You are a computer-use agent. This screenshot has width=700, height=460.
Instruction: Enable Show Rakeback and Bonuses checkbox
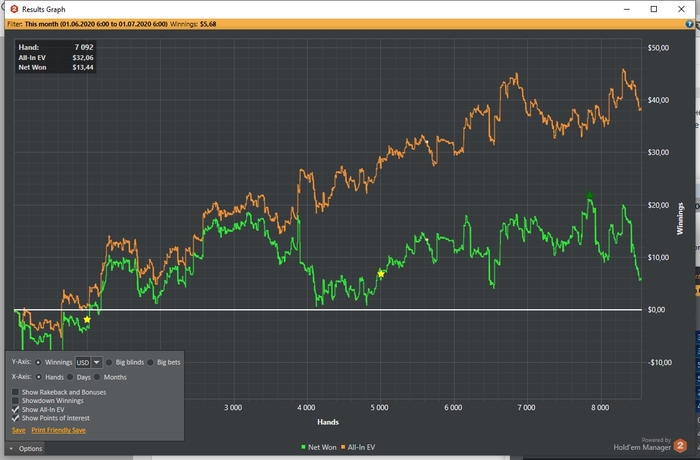(15, 392)
